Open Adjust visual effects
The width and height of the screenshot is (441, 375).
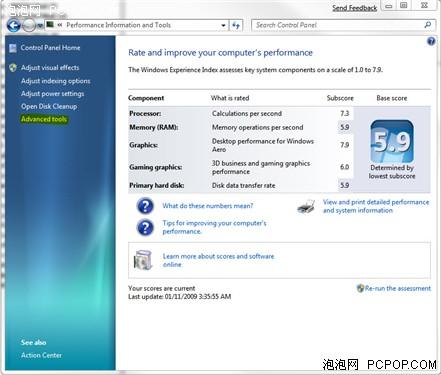pos(50,68)
